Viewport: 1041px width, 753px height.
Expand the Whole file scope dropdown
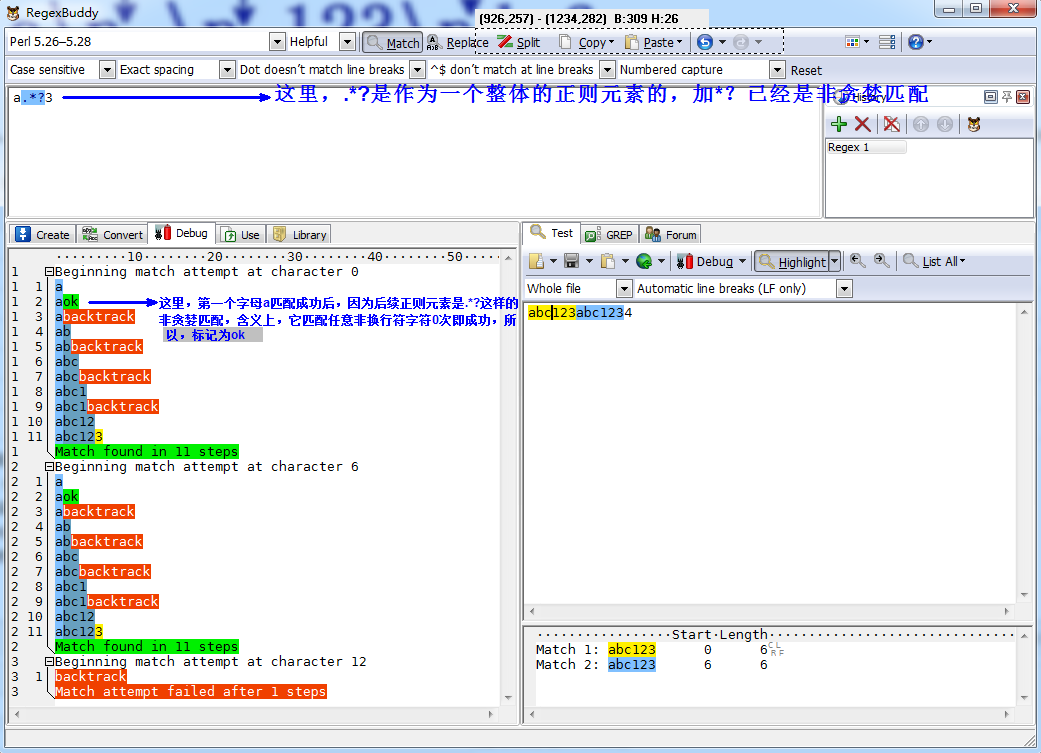(x=623, y=289)
